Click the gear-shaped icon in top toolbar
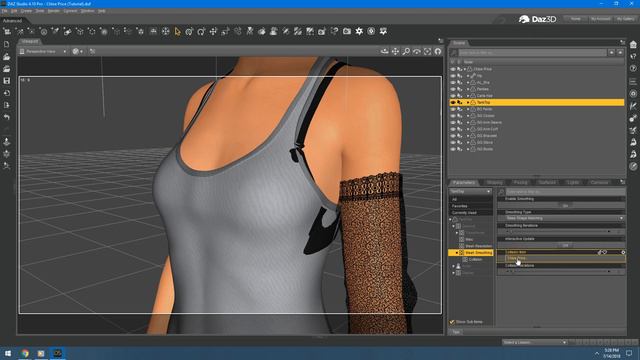The image size is (640, 360). click(x=359, y=31)
